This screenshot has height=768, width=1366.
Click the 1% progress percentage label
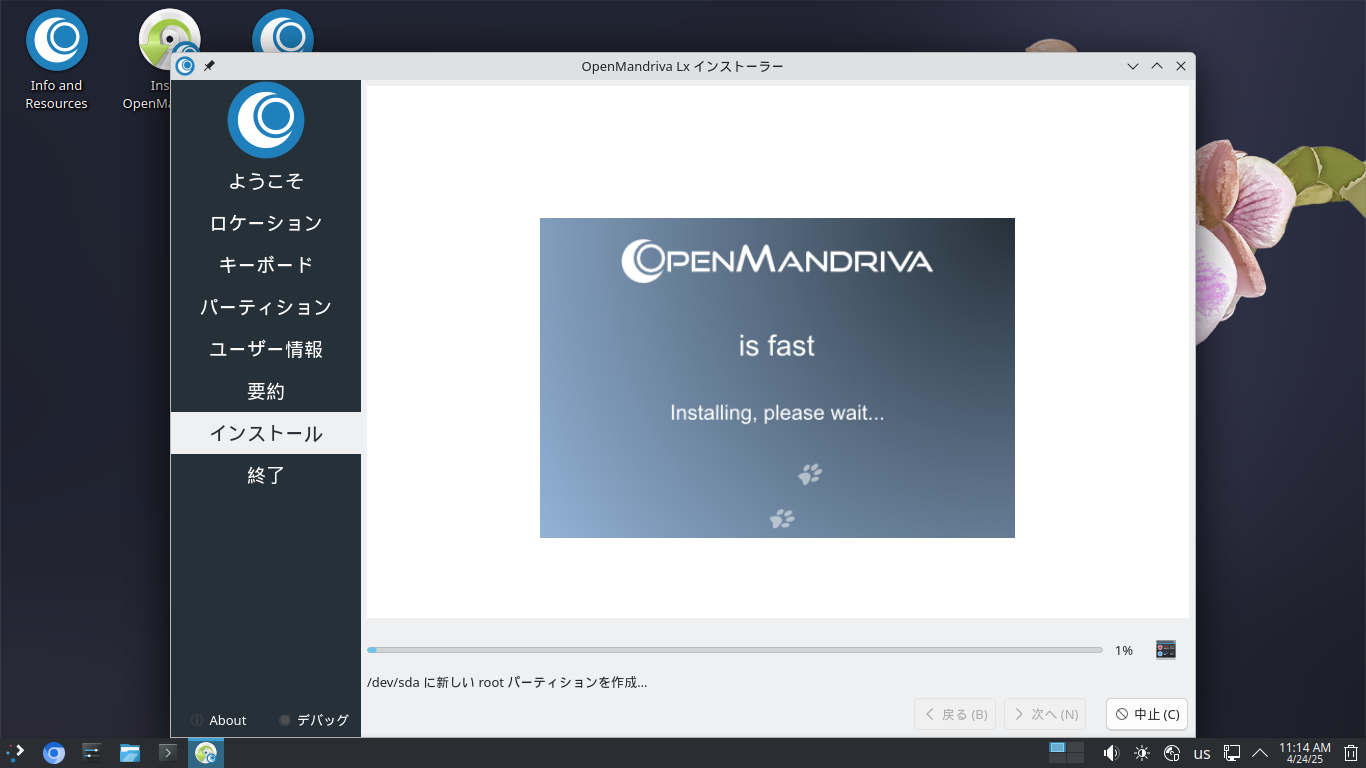[1124, 650]
